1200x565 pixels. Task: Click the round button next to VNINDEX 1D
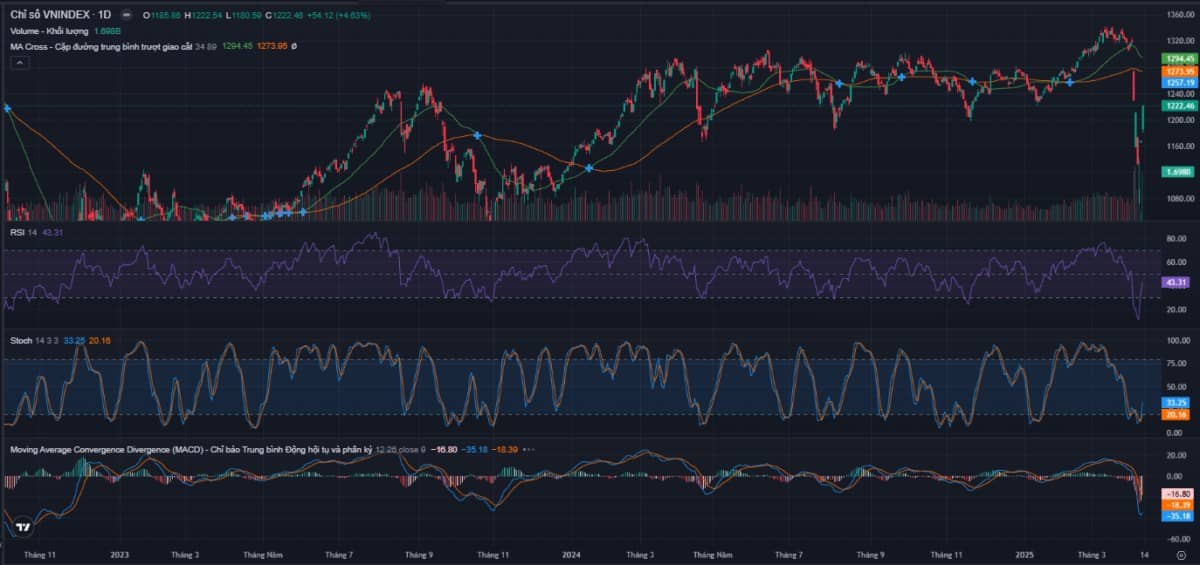point(125,15)
